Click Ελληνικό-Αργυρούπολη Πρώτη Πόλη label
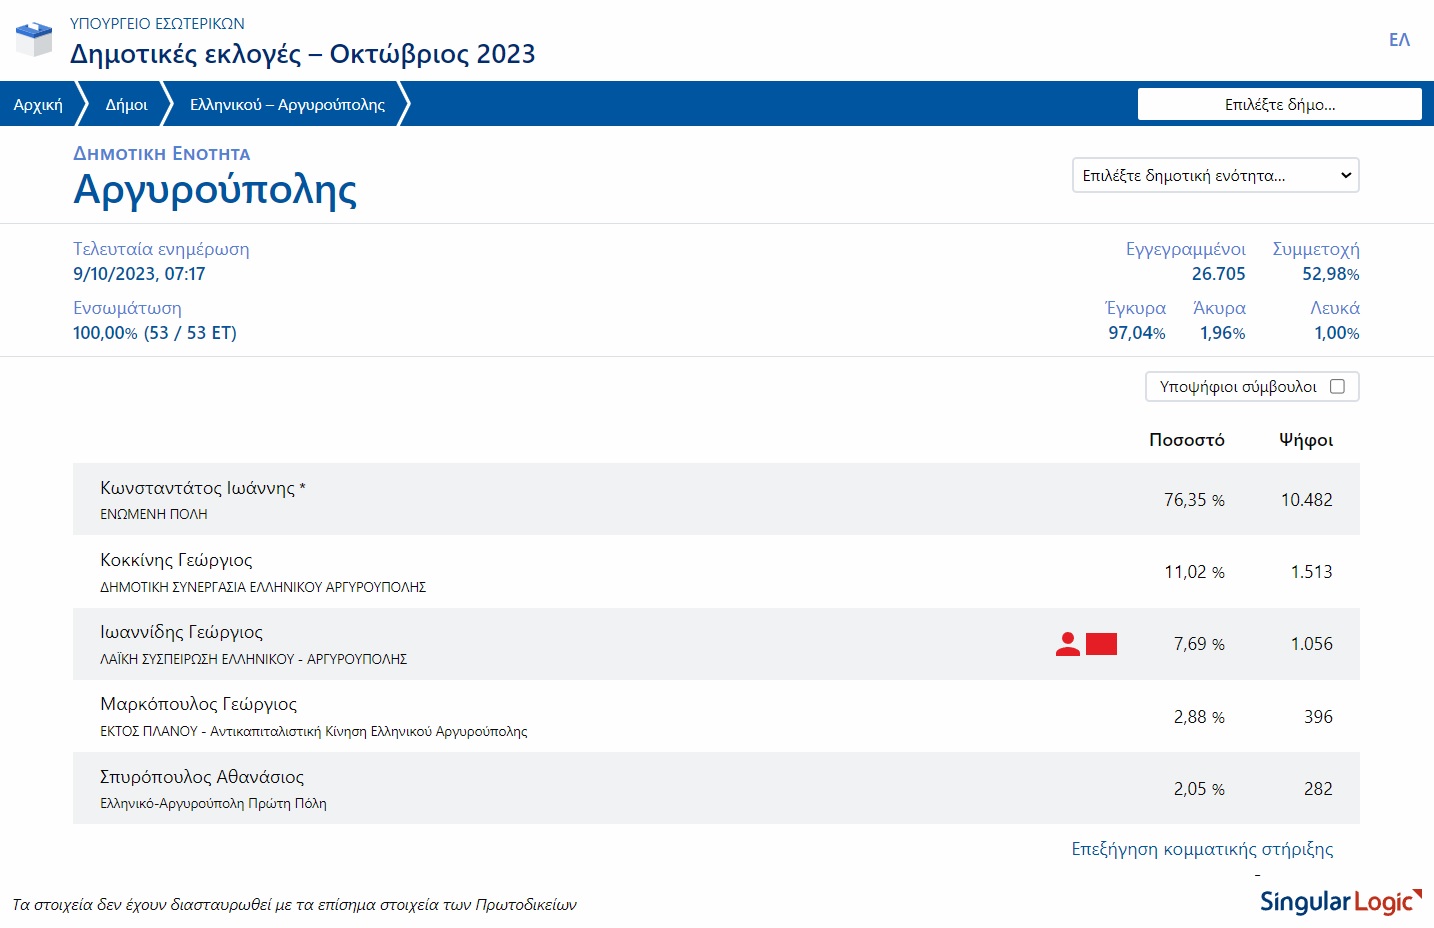Image resolution: width=1434 pixels, height=928 pixels. (213, 803)
